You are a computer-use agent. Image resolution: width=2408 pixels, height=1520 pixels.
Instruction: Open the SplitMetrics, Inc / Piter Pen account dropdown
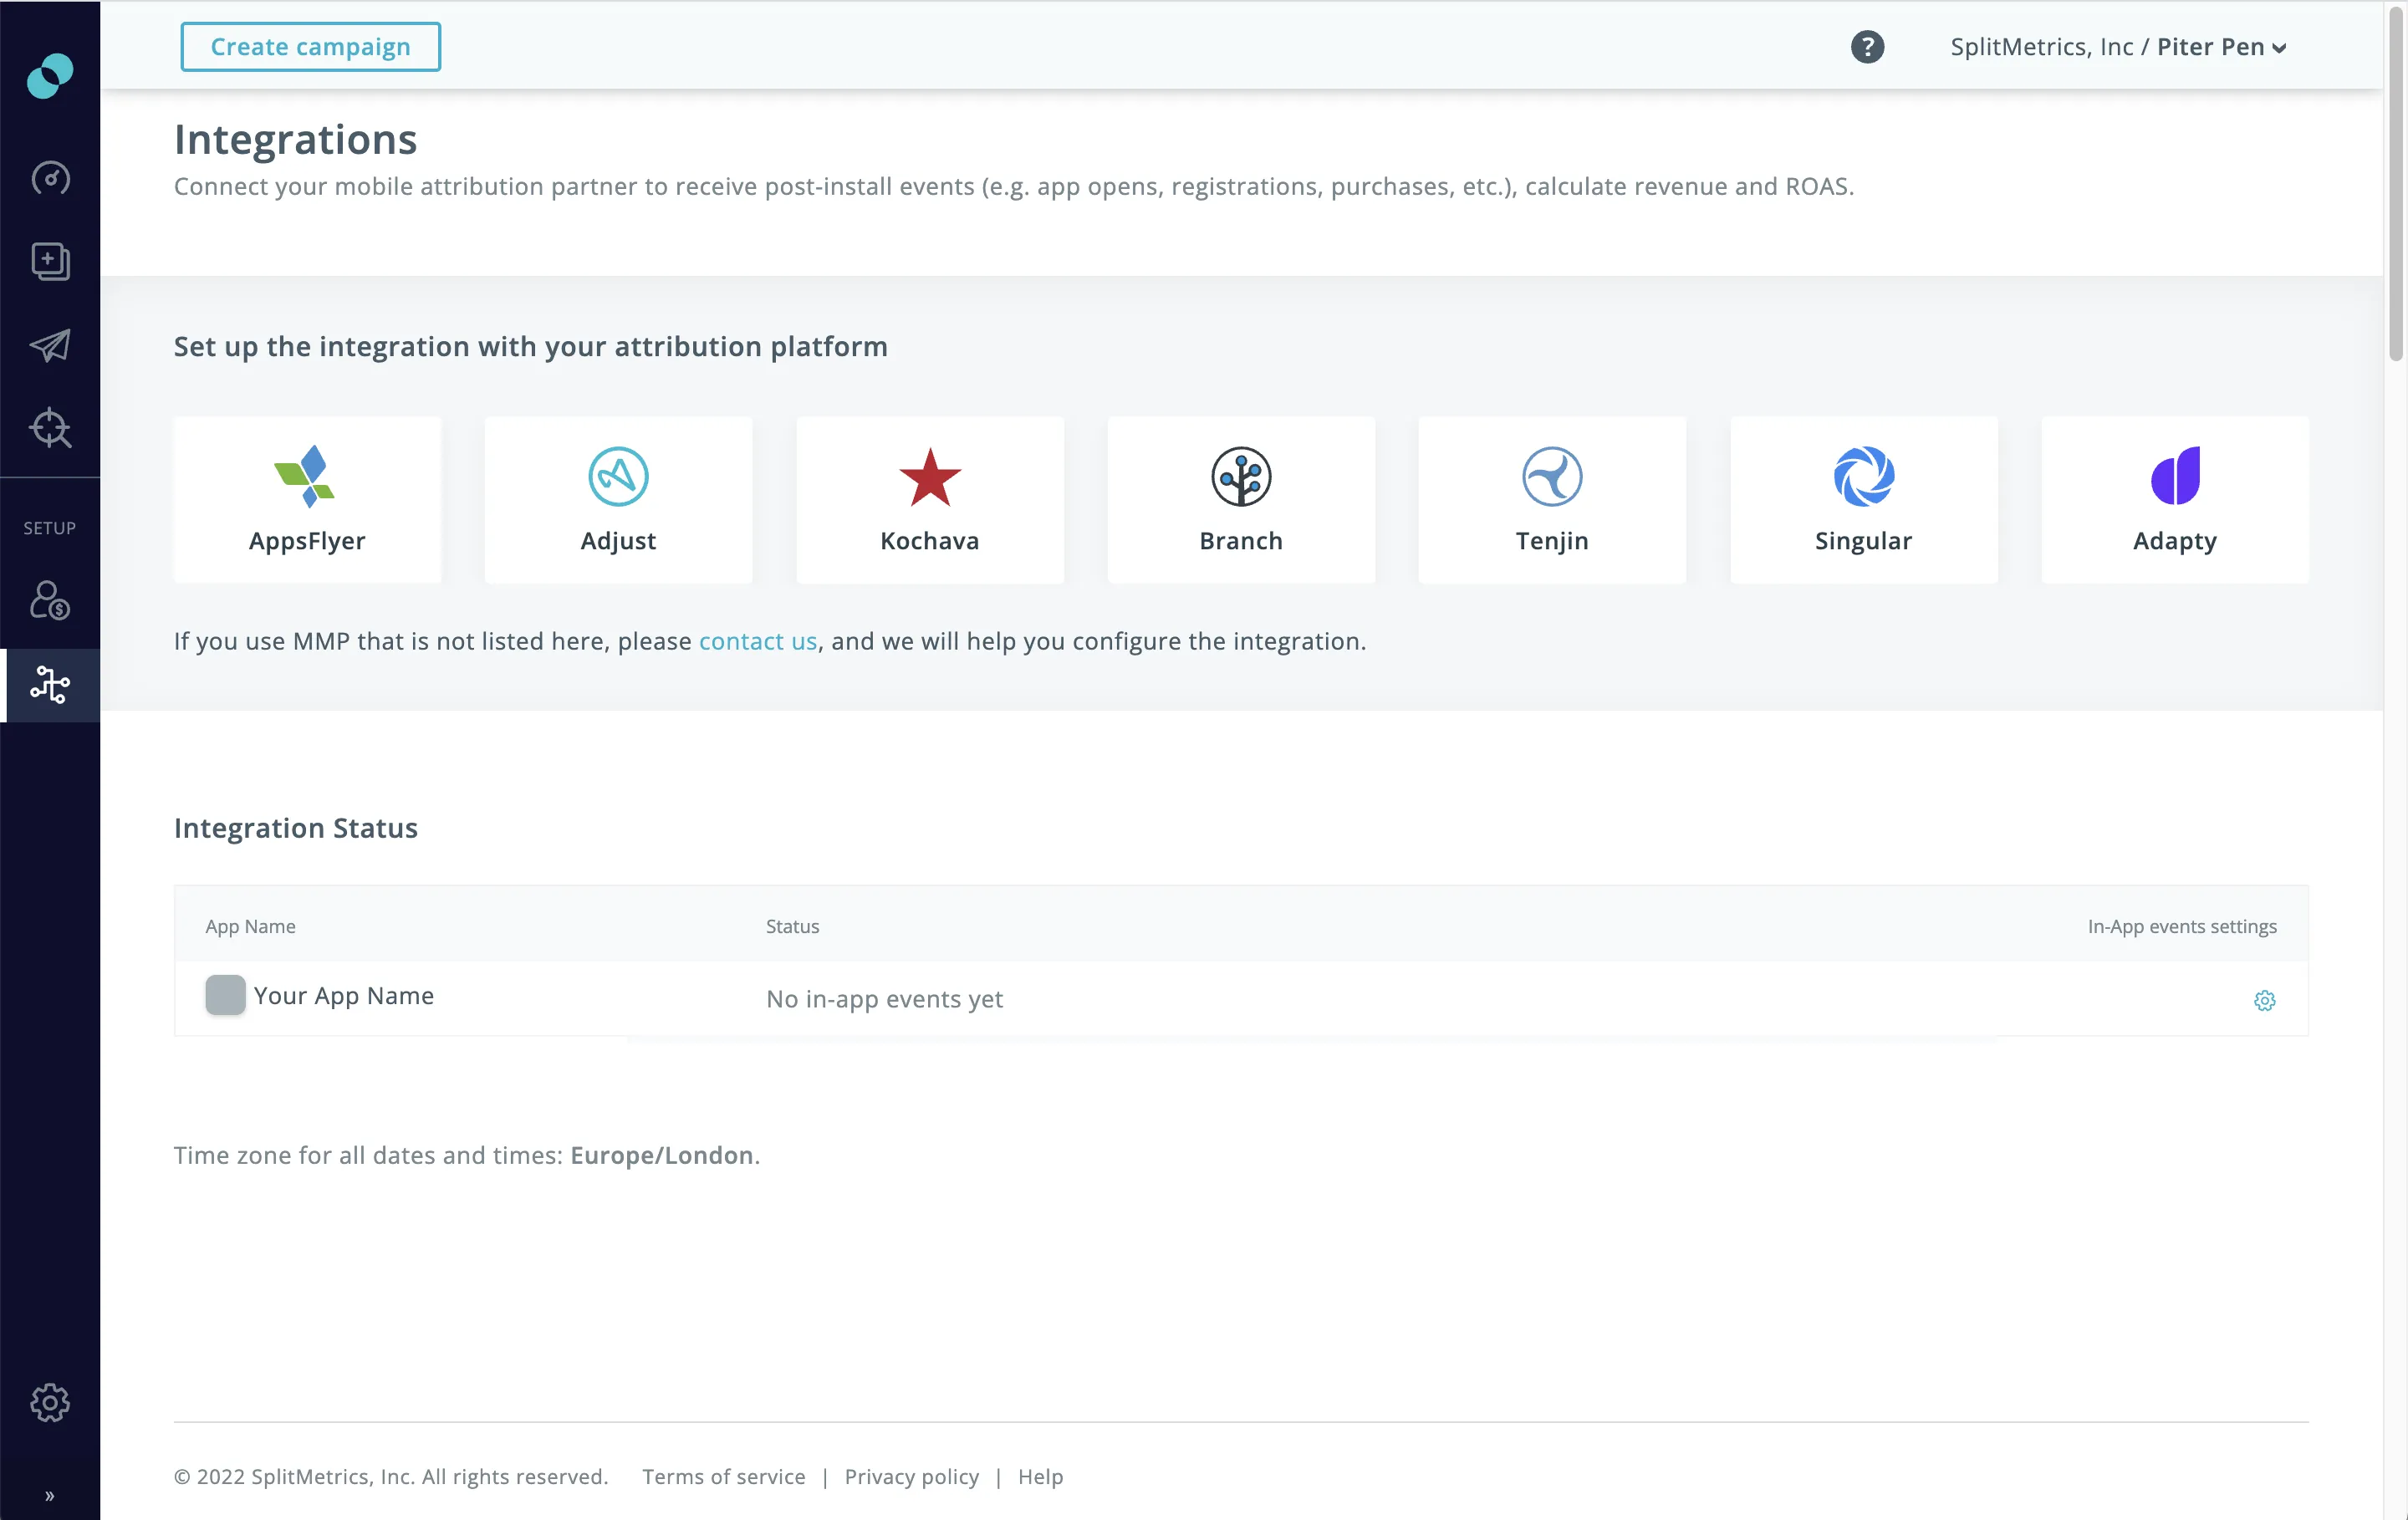pyautogui.click(x=2117, y=47)
